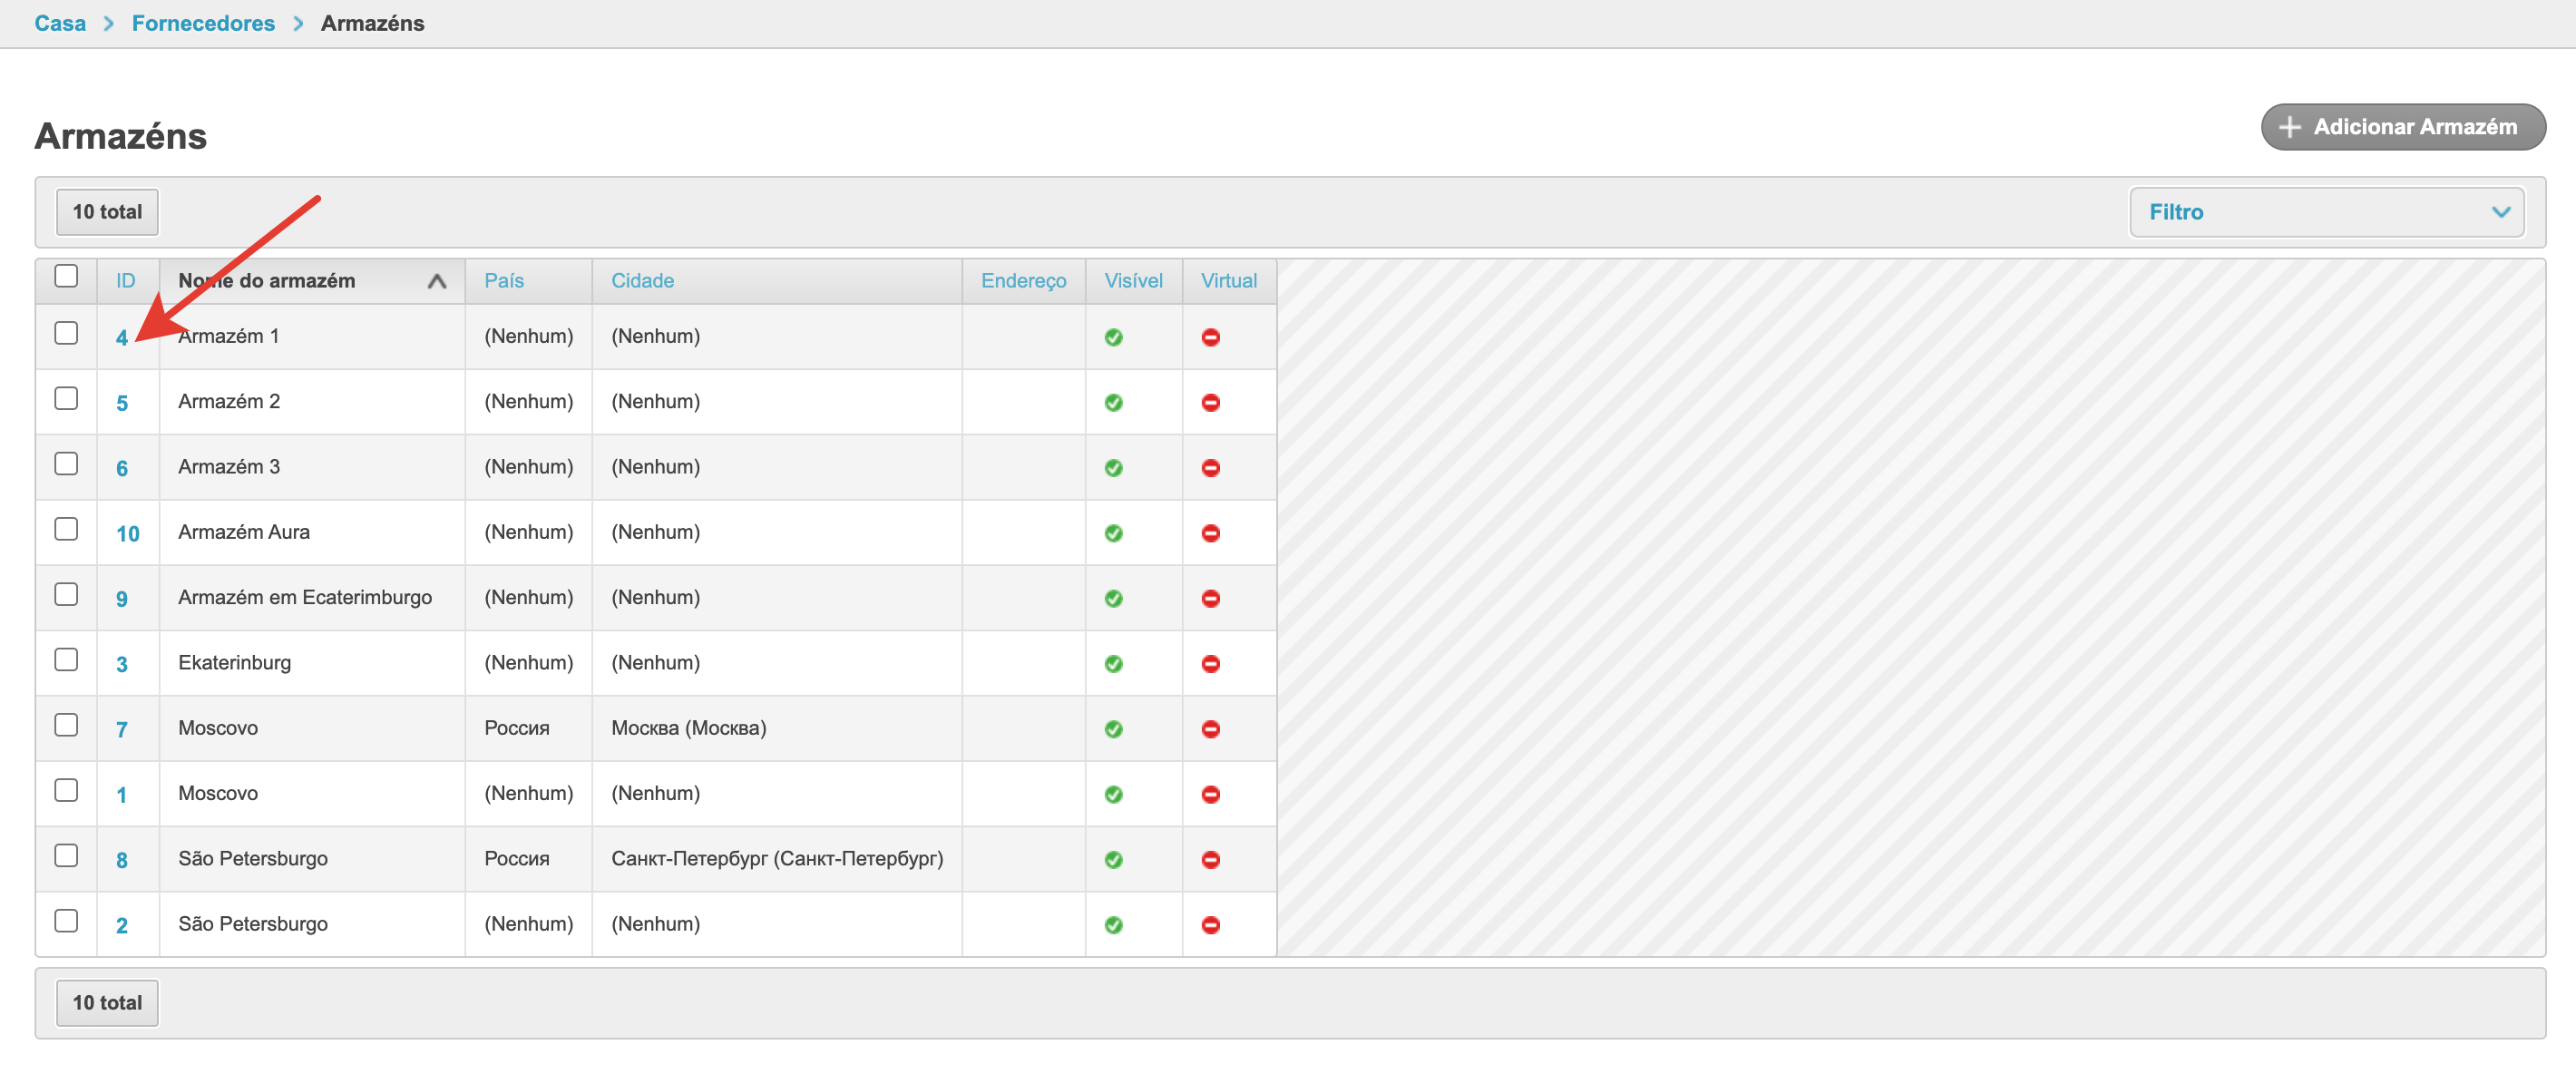Toggle the select-all checkbox in table header

point(66,276)
